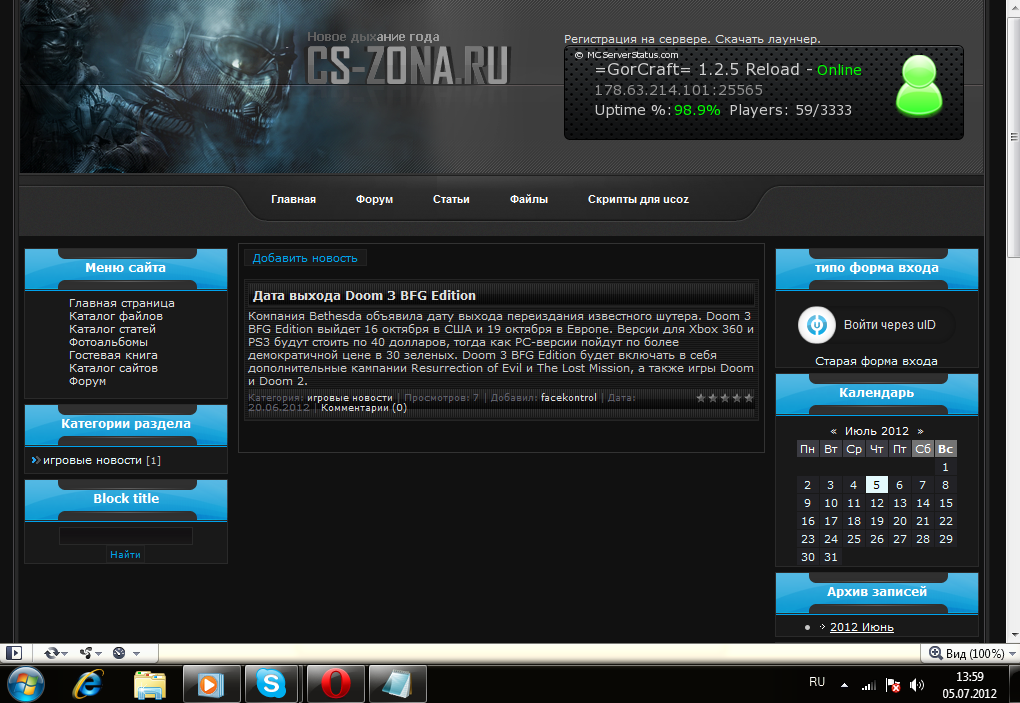
Task: Click the scrollbar down arrow
Action: tap(1013, 635)
